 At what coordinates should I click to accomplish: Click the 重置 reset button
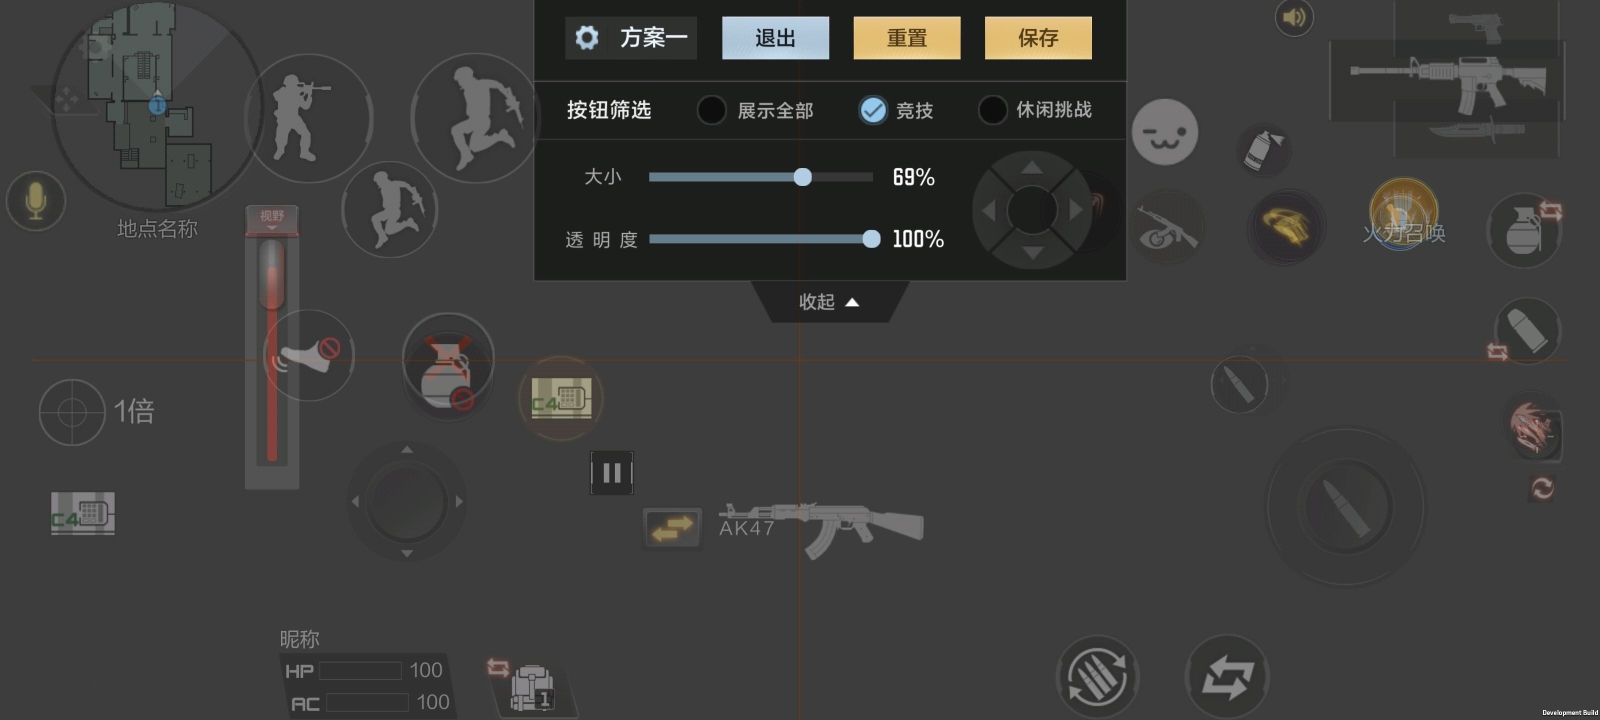(907, 38)
